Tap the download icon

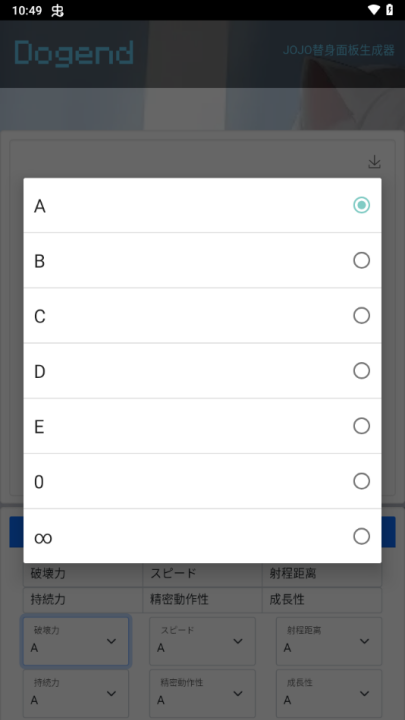click(x=375, y=162)
